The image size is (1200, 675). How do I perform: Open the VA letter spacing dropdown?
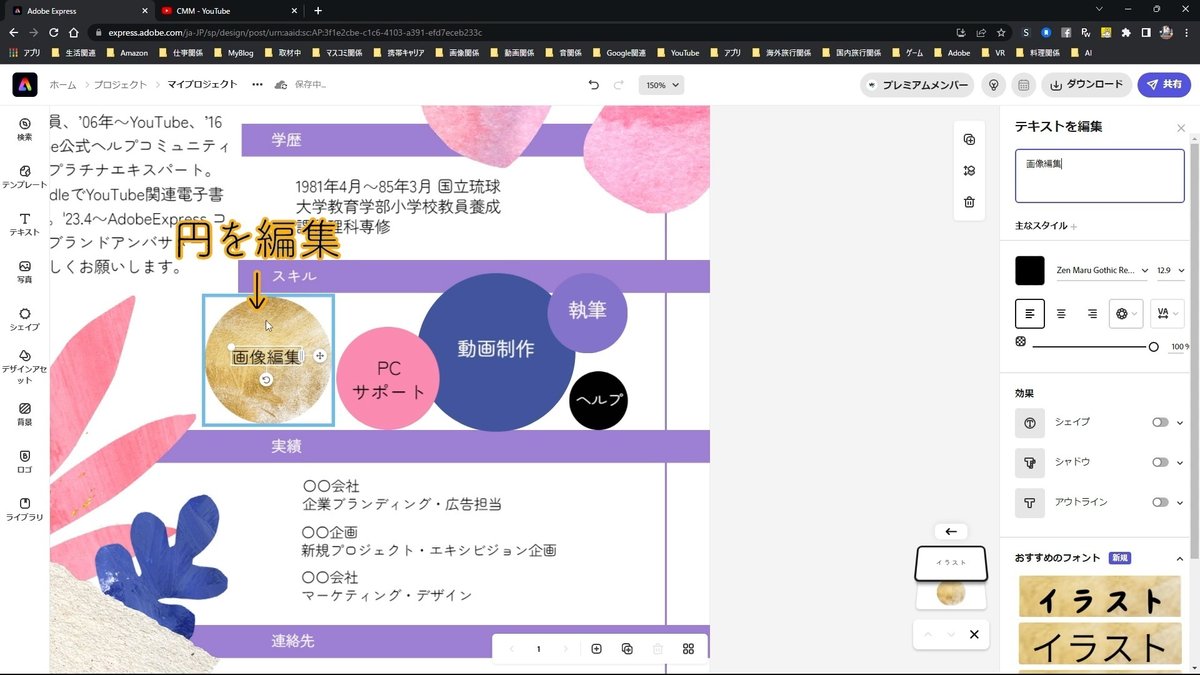pyautogui.click(x=1167, y=313)
